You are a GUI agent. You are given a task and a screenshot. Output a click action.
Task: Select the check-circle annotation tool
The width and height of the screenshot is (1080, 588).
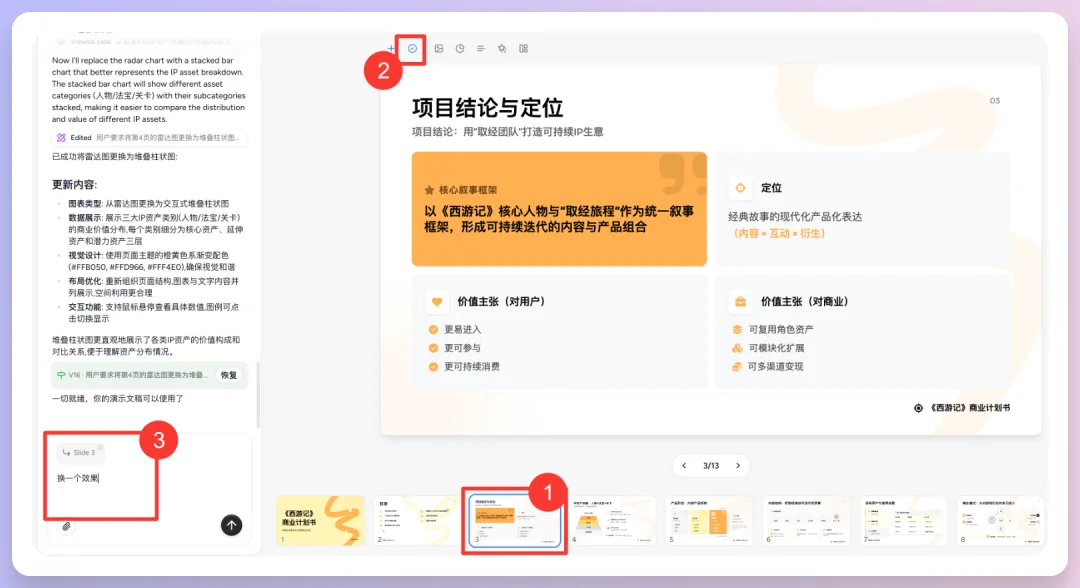(412, 48)
